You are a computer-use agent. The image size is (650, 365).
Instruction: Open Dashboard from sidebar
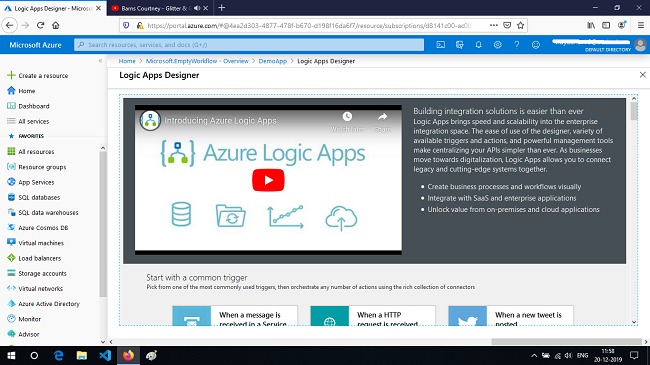pyautogui.click(x=28, y=106)
